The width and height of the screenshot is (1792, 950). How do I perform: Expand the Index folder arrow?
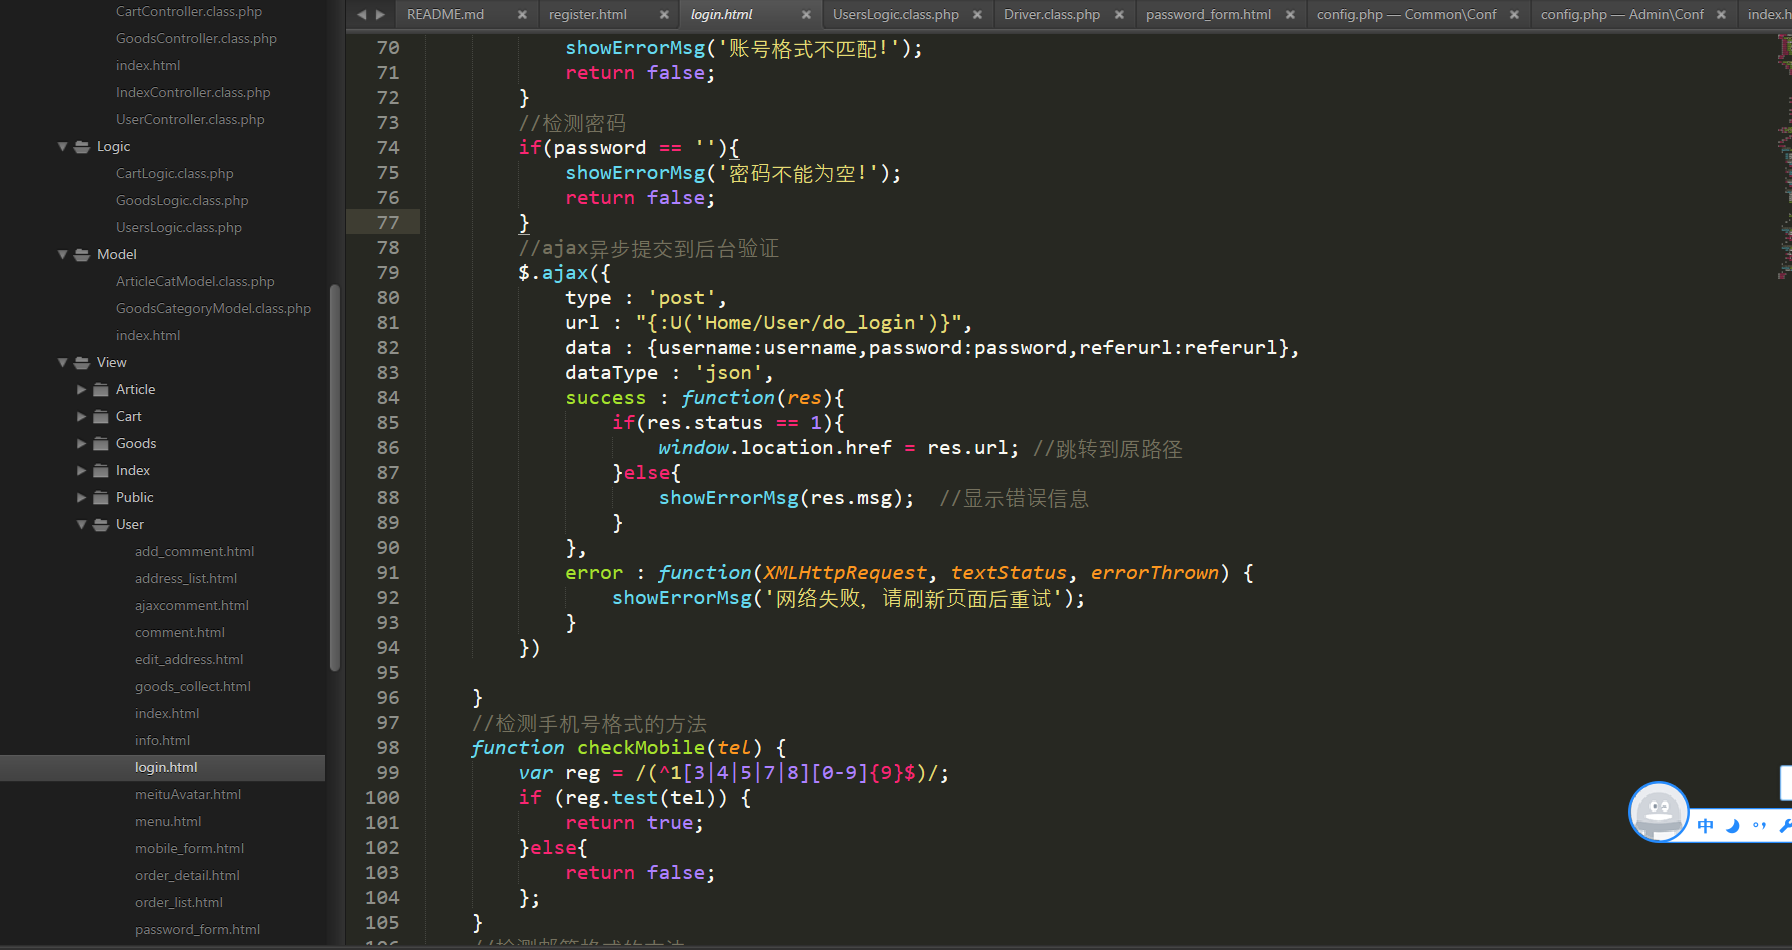[82, 470]
